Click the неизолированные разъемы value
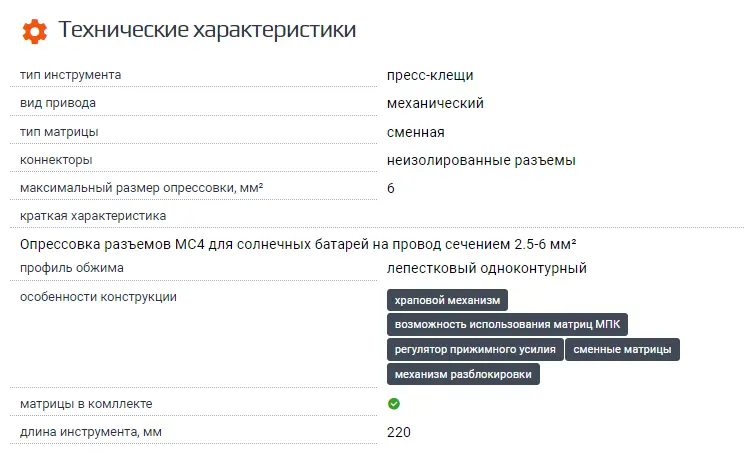Image resolution: width=754 pixels, height=472 pixels. (481, 160)
